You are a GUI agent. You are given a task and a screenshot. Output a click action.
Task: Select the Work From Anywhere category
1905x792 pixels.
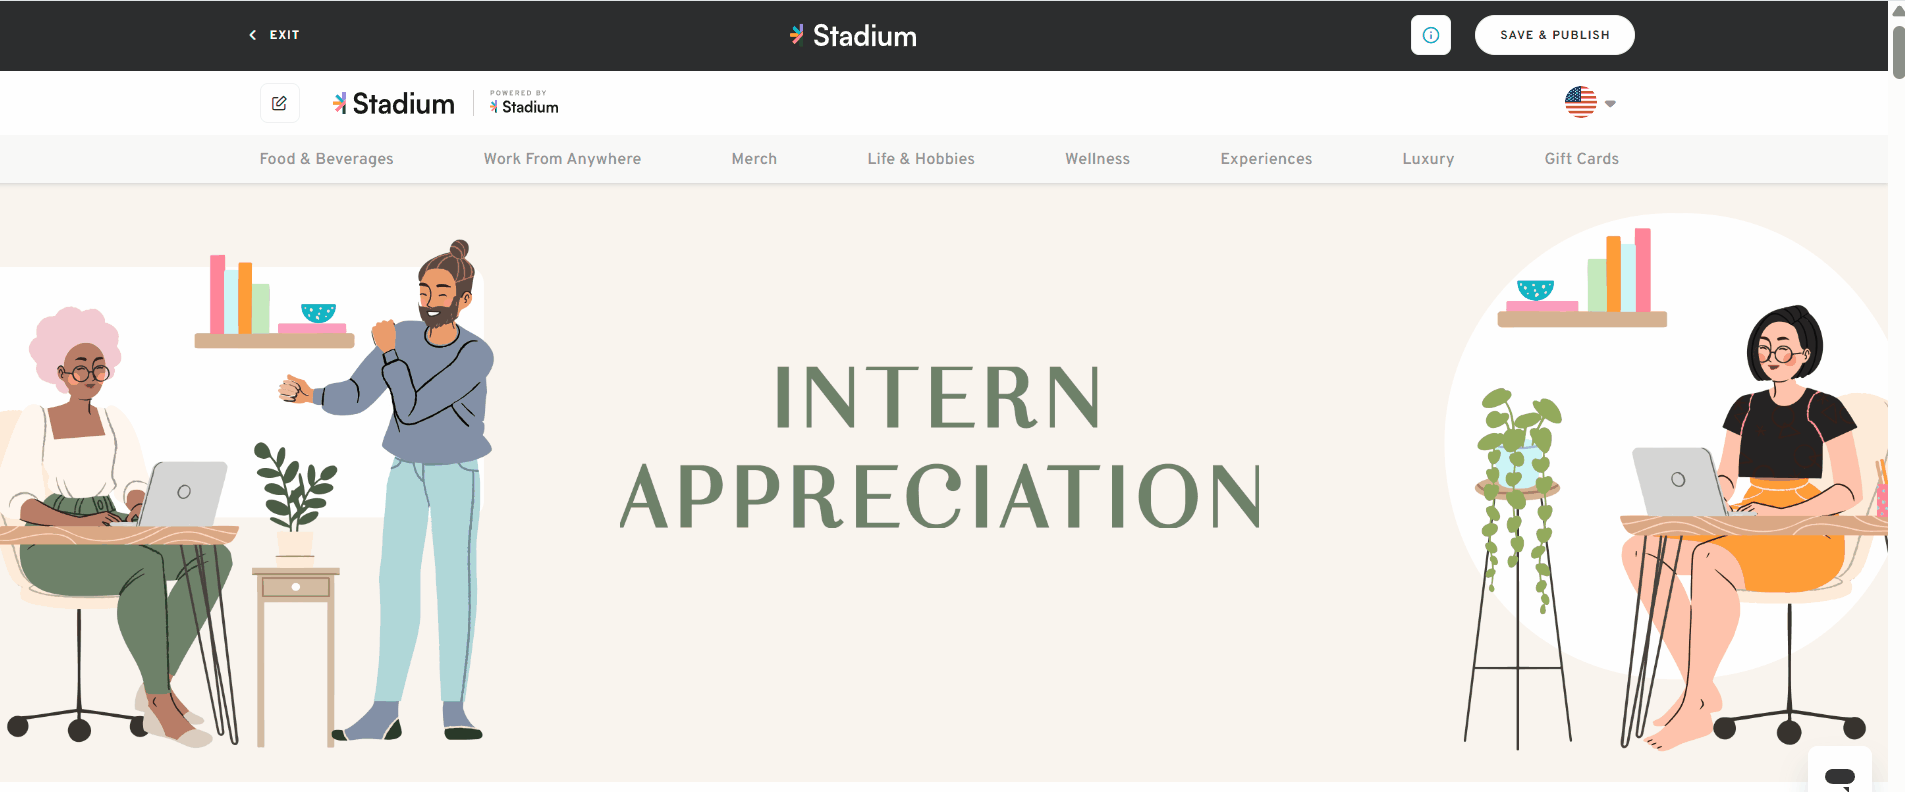[561, 158]
